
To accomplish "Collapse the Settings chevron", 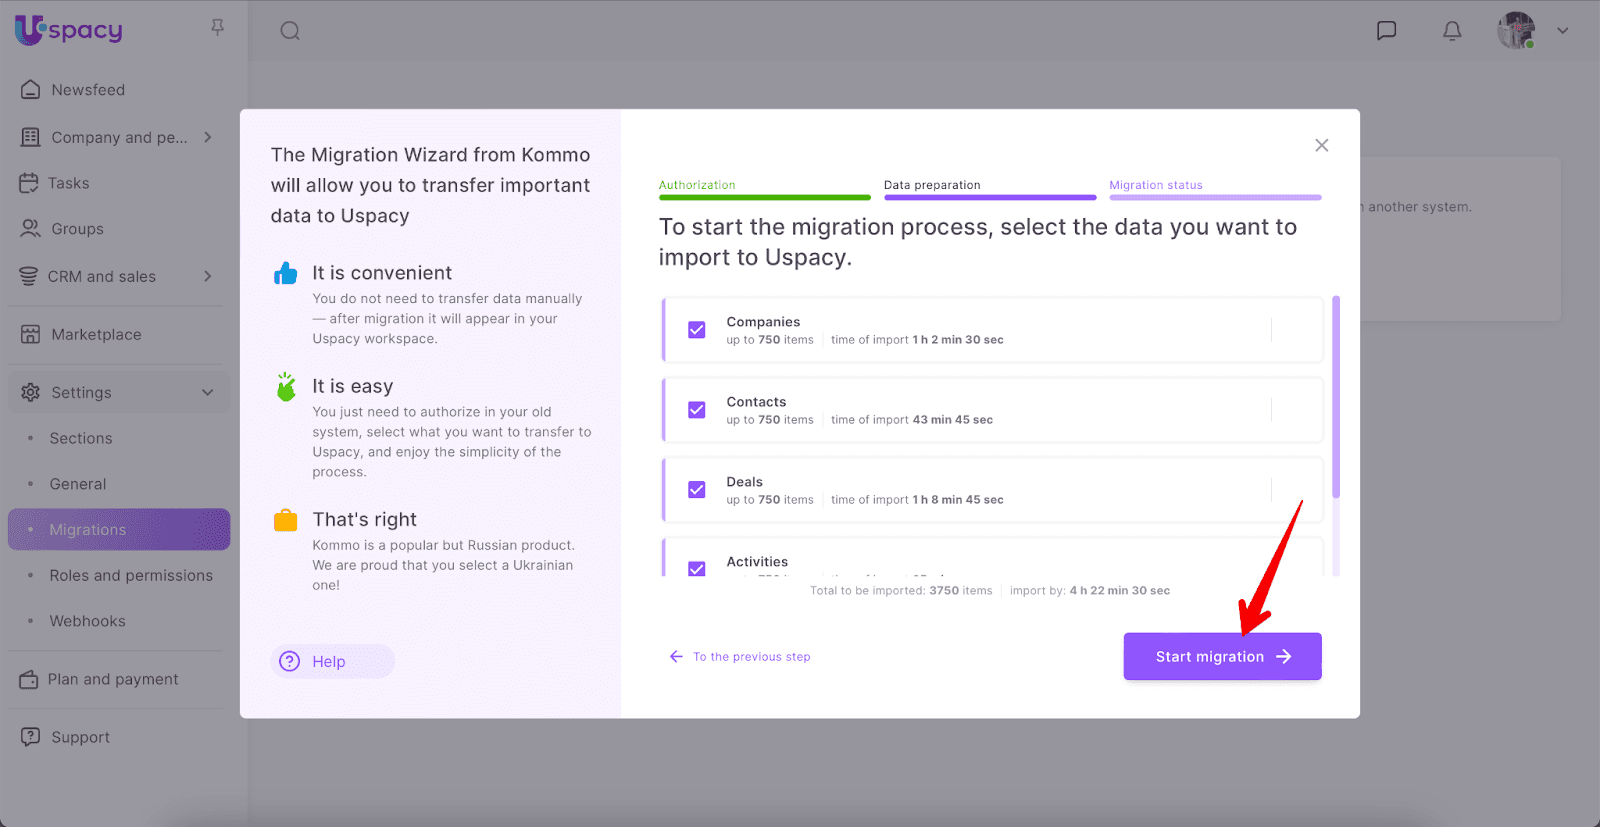I will click(208, 392).
